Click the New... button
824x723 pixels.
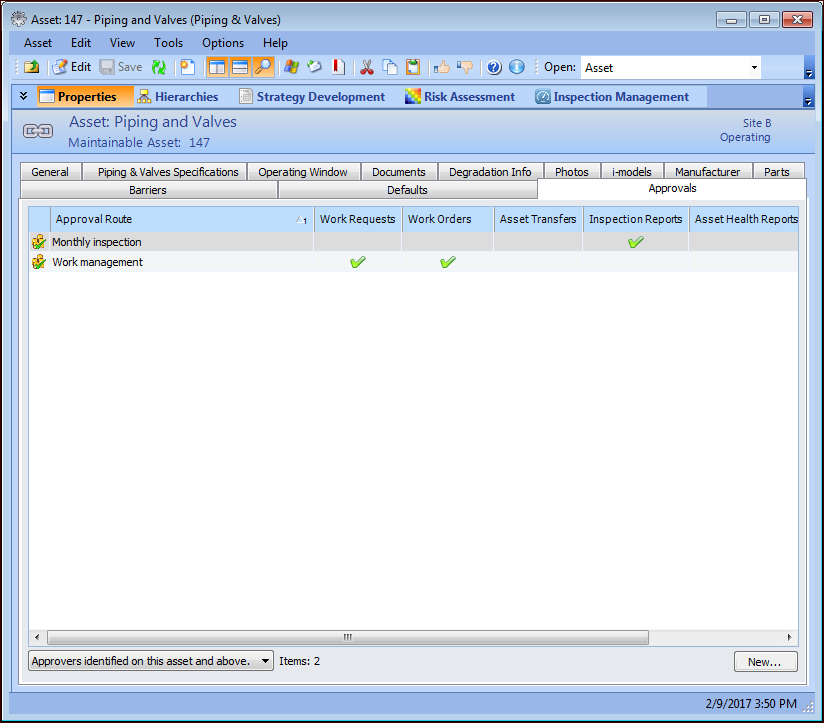point(765,661)
